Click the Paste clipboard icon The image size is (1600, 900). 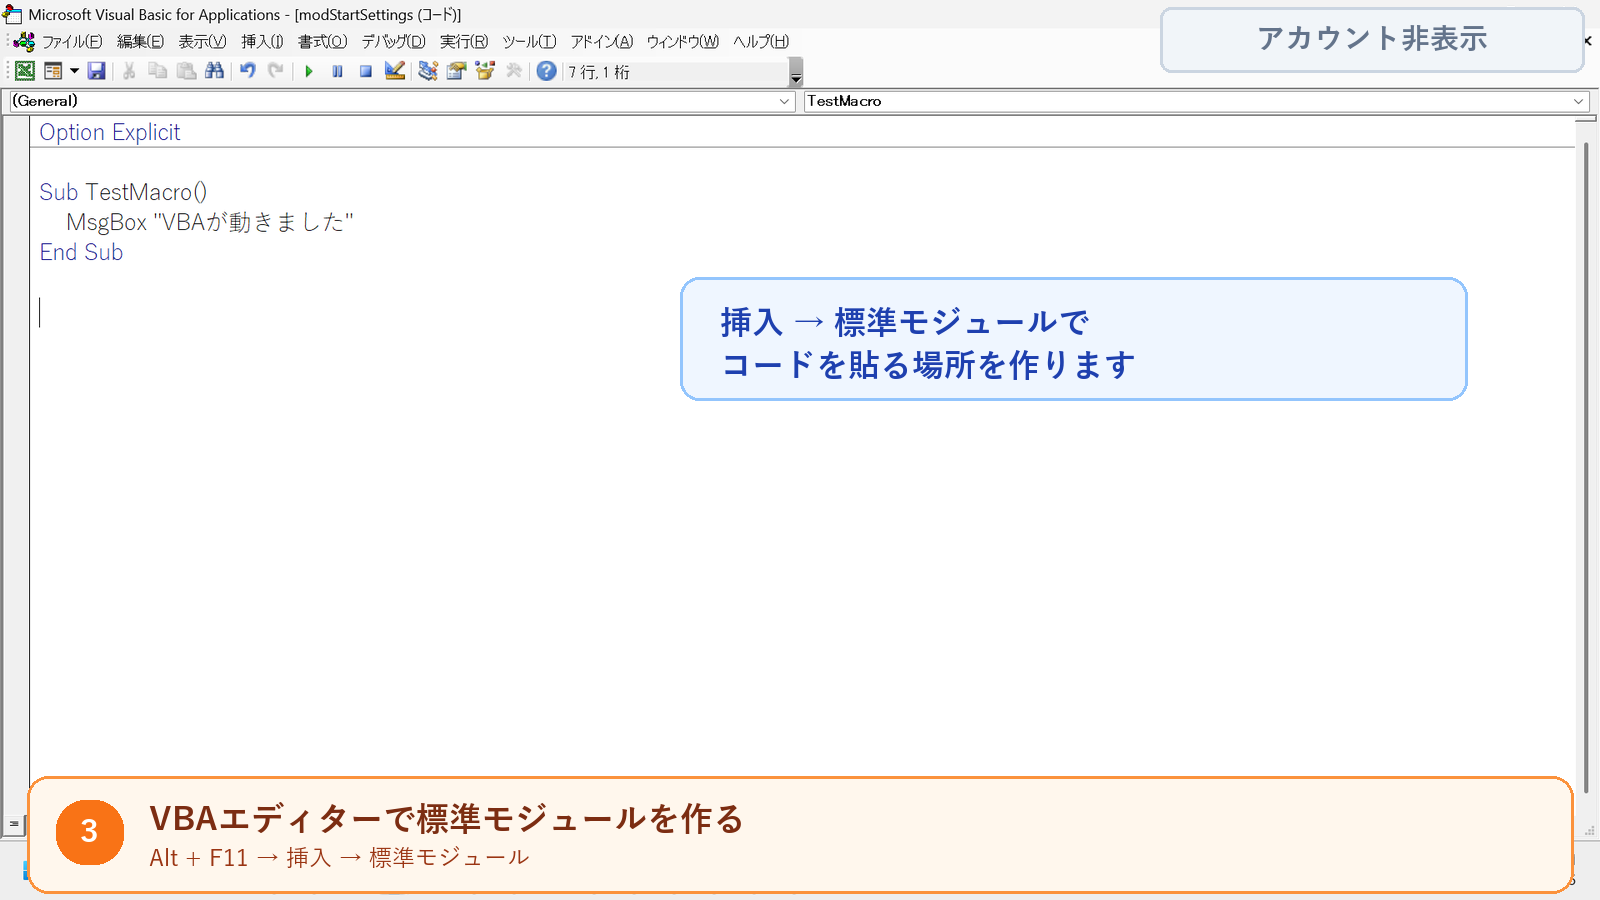pyautogui.click(x=186, y=71)
